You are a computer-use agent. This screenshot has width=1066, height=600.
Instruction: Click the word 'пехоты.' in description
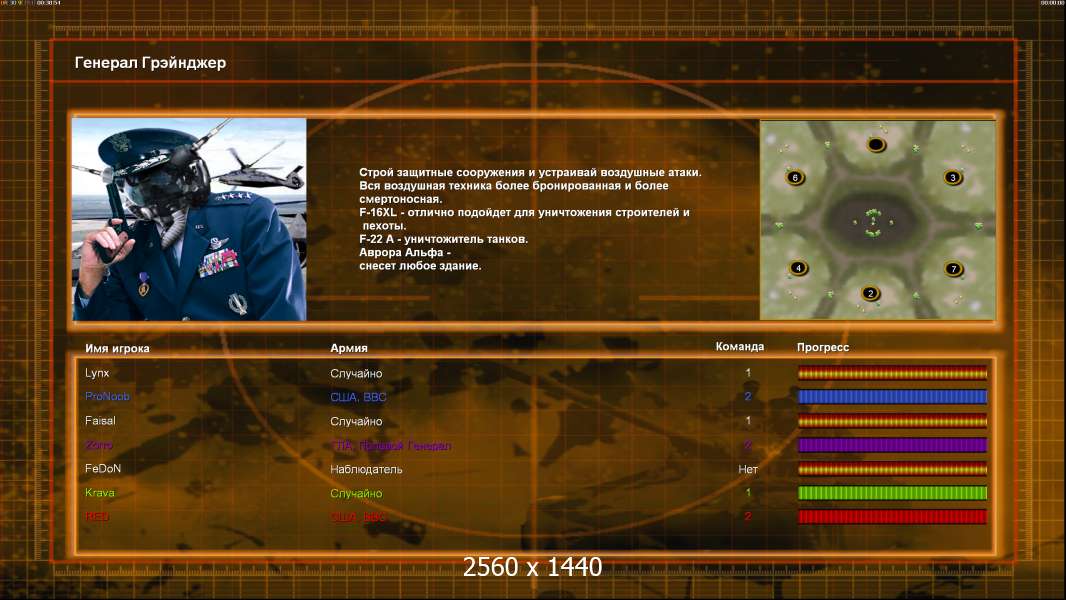pos(384,226)
